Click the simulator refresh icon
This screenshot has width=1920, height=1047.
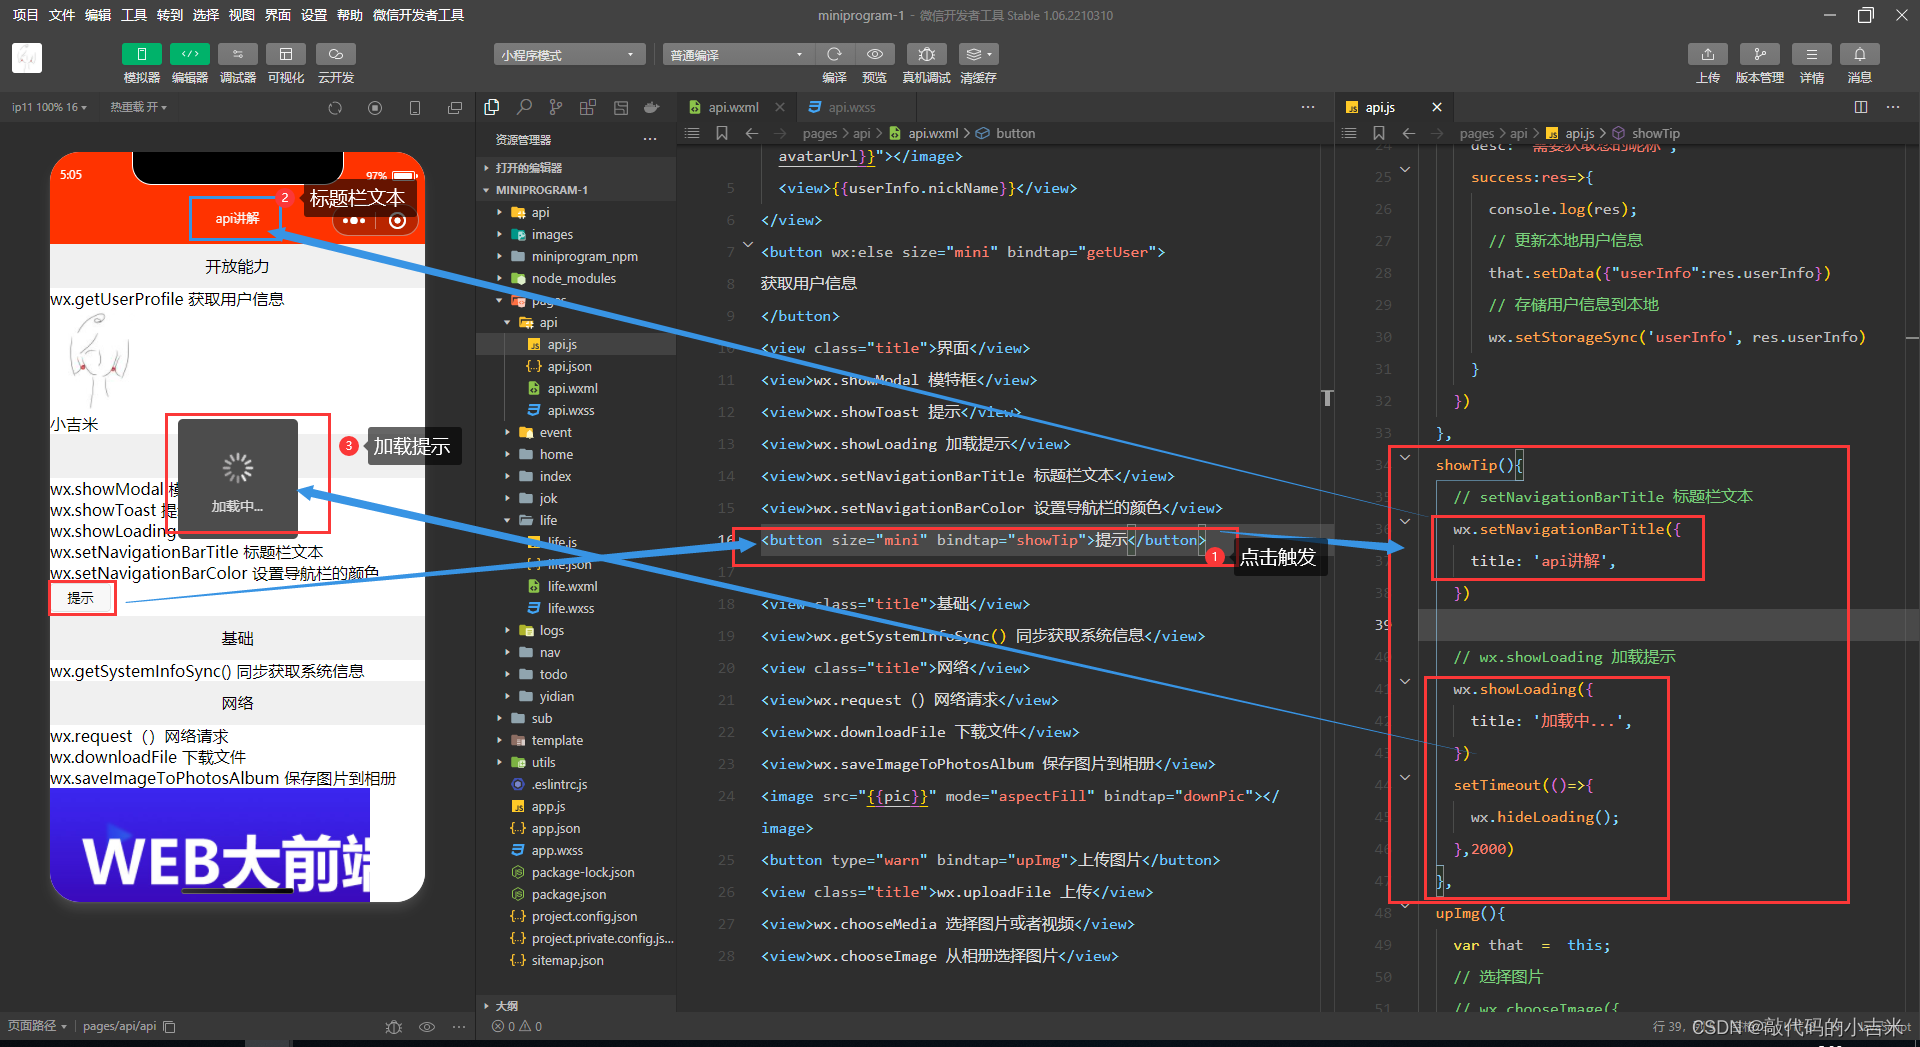coord(335,108)
